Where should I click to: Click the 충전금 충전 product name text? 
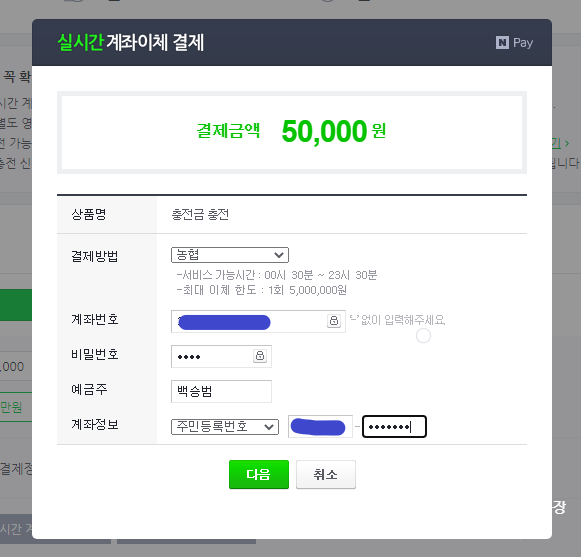200,215
